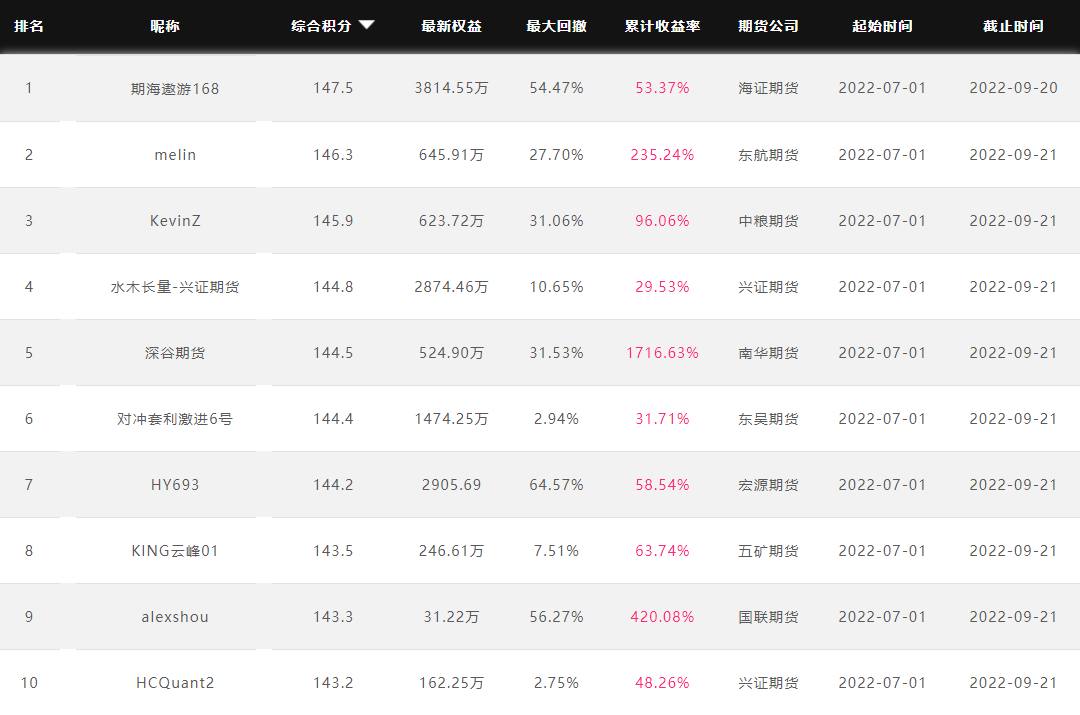Click futures company 中粮期货
This screenshot has height=715, width=1080.
(x=769, y=221)
